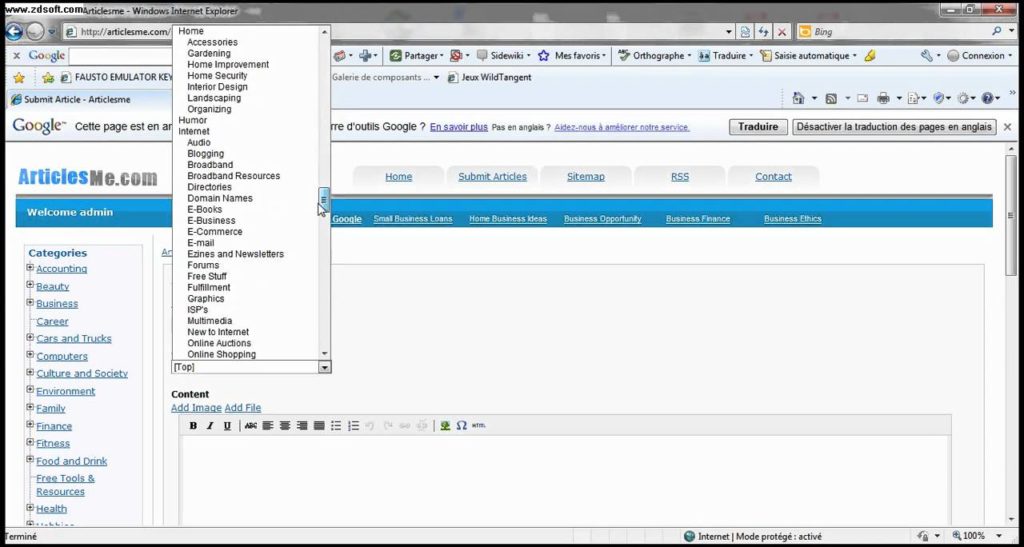Image resolution: width=1024 pixels, height=547 pixels.
Task: Click the Traduire button in translation bar
Action: click(x=758, y=127)
